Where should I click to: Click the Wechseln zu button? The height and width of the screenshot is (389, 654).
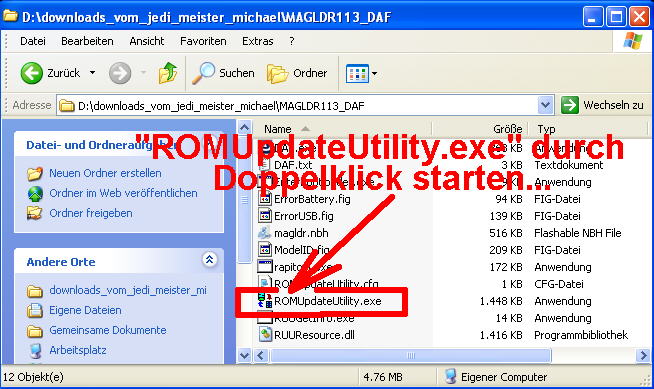[x=603, y=105]
